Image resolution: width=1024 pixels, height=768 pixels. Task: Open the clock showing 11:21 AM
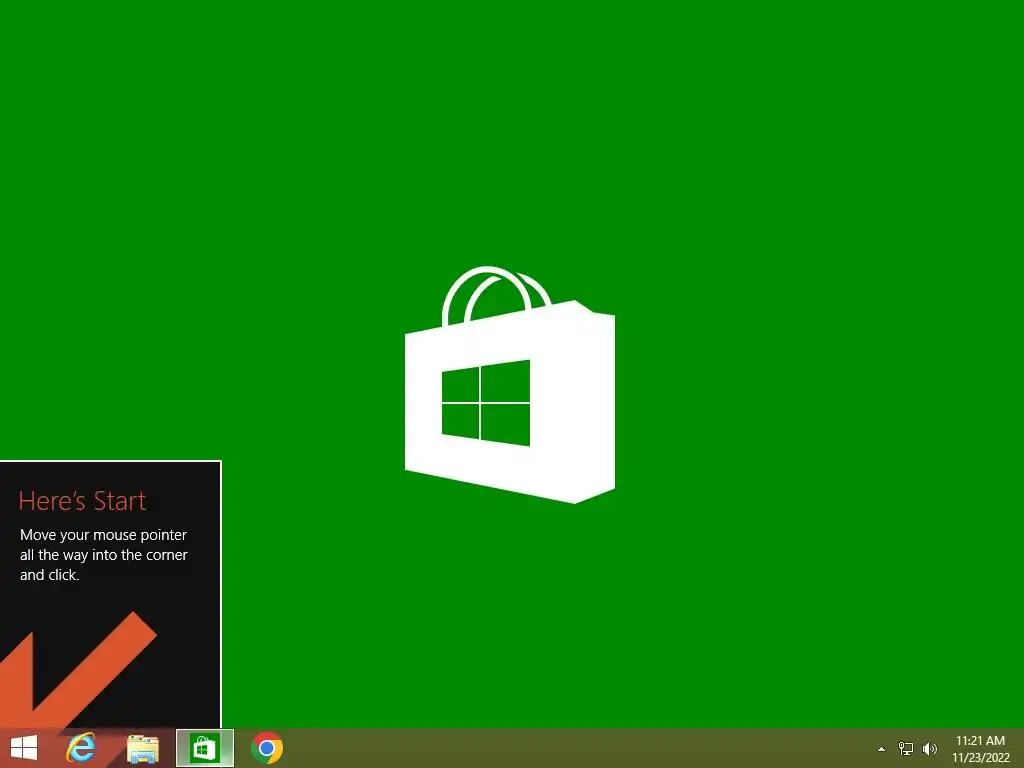pos(981,749)
